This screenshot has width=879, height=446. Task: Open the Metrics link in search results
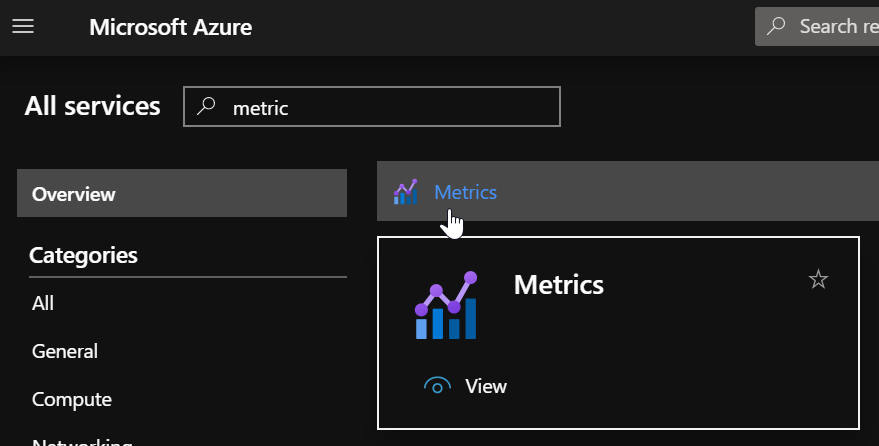[x=465, y=192]
